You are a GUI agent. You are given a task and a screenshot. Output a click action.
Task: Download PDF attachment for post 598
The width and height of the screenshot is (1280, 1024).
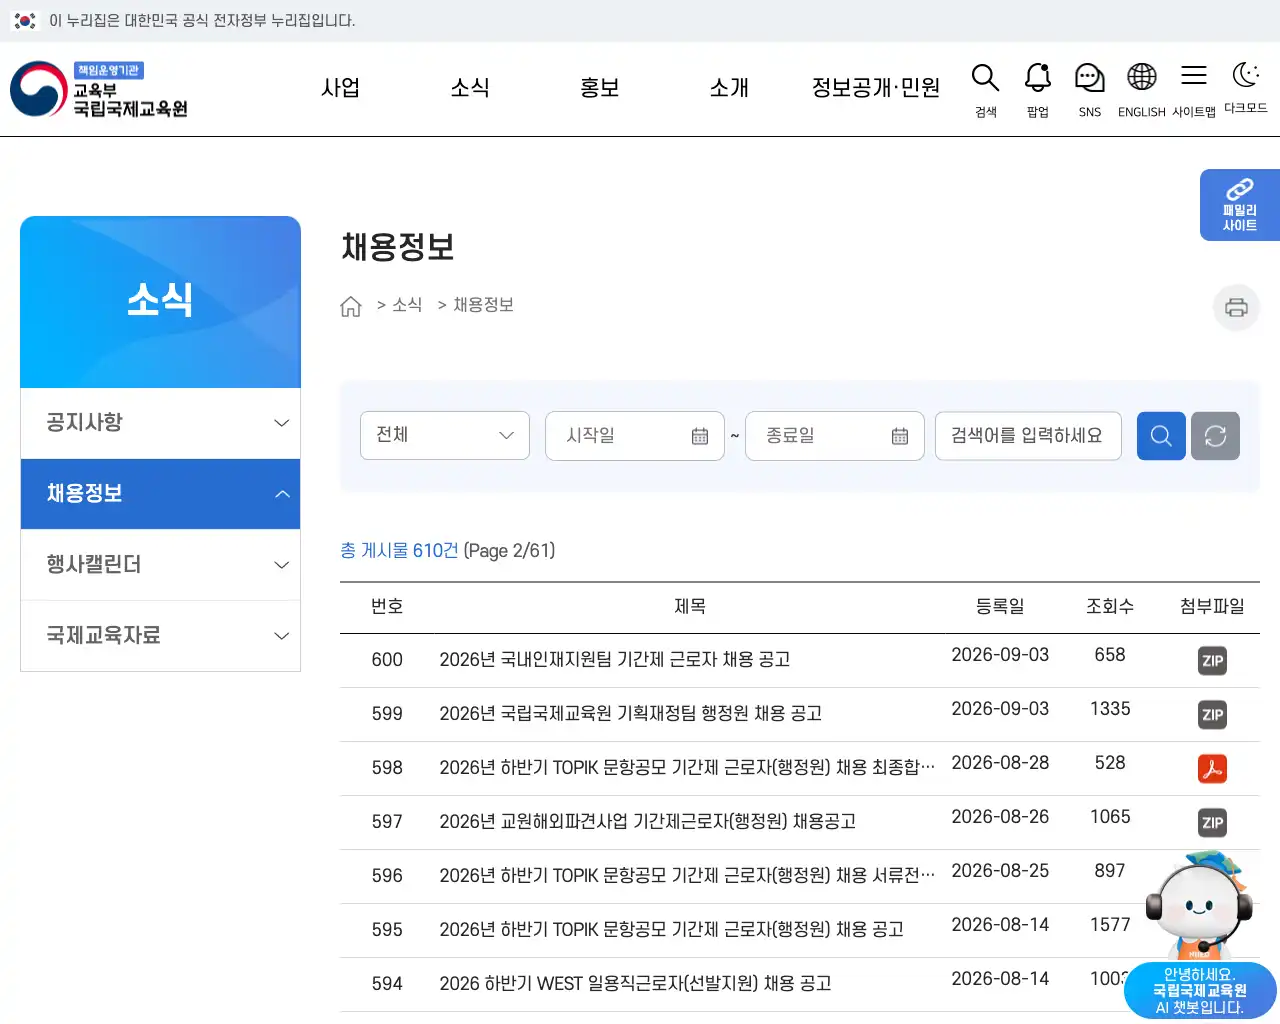(x=1212, y=768)
